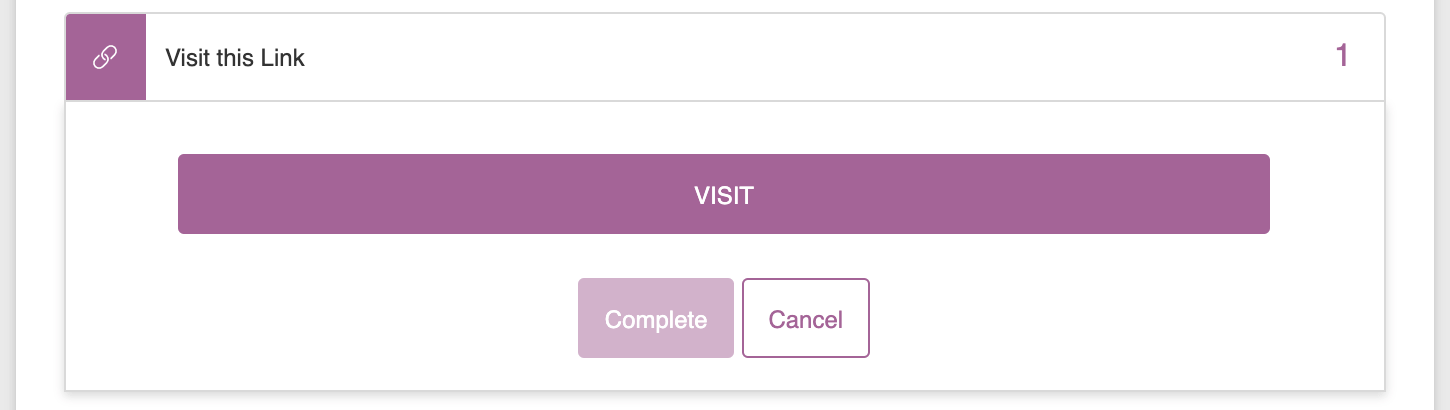The height and width of the screenshot is (410, 1450).
Task: Click the purple square link icon
Action: coord(106,57)
